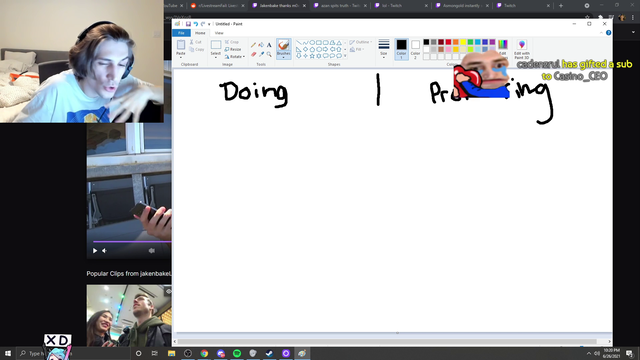Screen dimensions: 640x360
Task: Open the shape Fill dropdown
Action: (356, 49)
